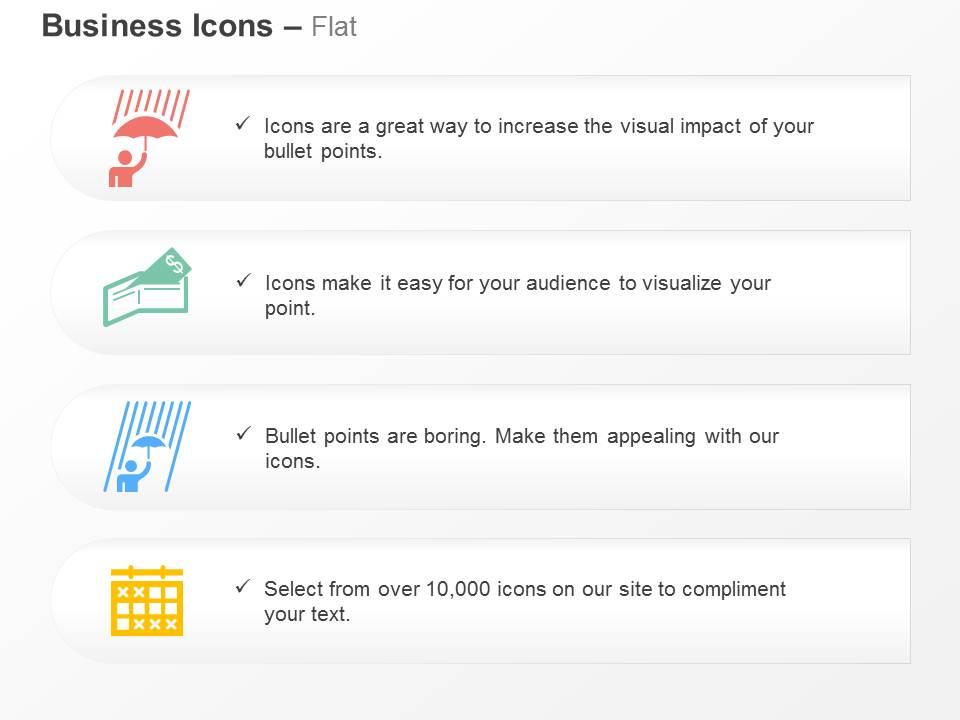Viewport: 960px width, 720px height.
Task: Click the checkmark before 'Bullet points are boring'
Action: 244,434
